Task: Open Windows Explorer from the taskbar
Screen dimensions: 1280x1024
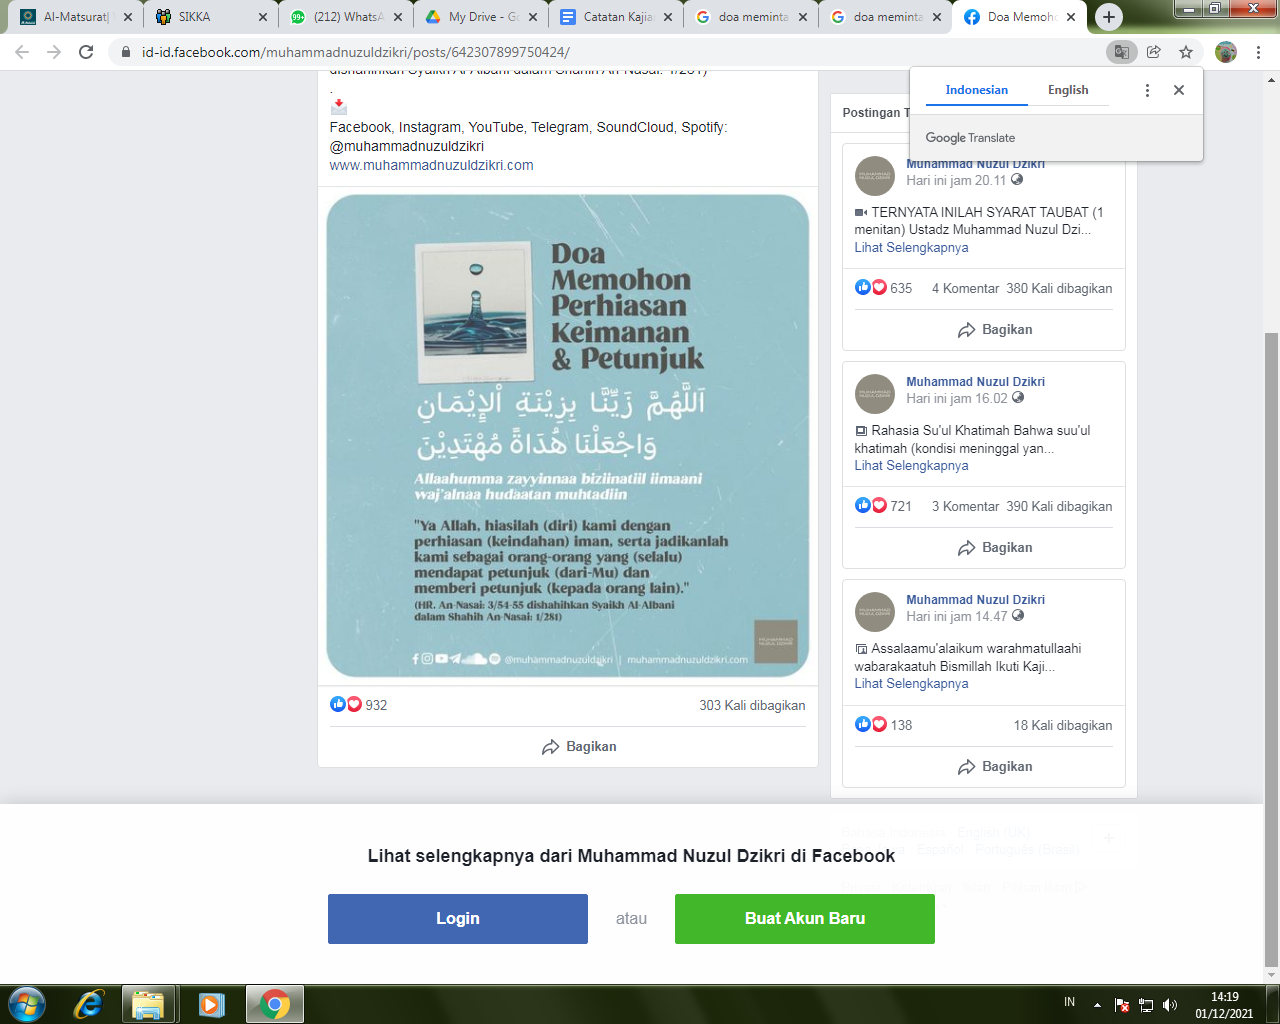Action: (149, 1004)
